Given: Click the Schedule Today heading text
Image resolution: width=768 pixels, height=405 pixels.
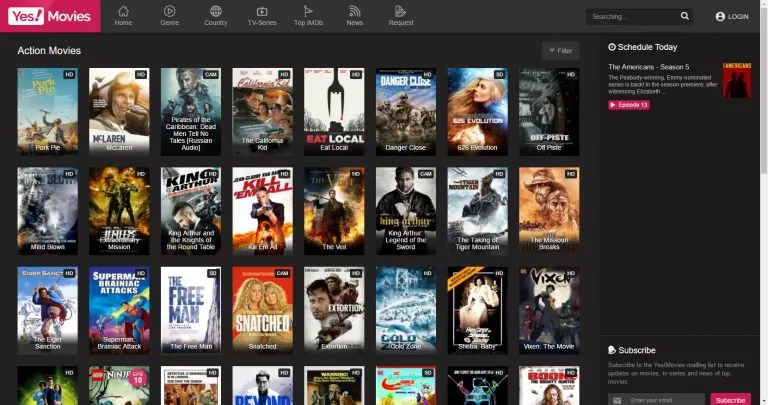Looking at the screenshot, I should (647, 47).
